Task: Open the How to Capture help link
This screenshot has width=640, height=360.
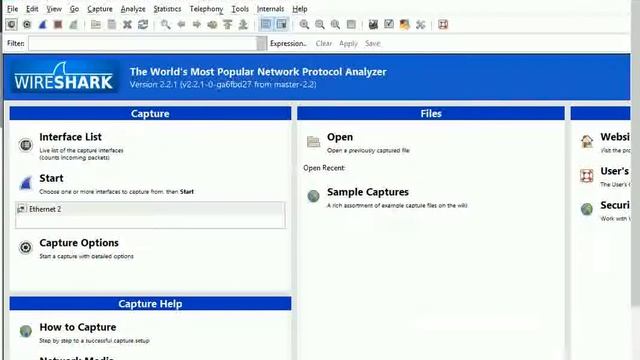Action: pos(78,327)
